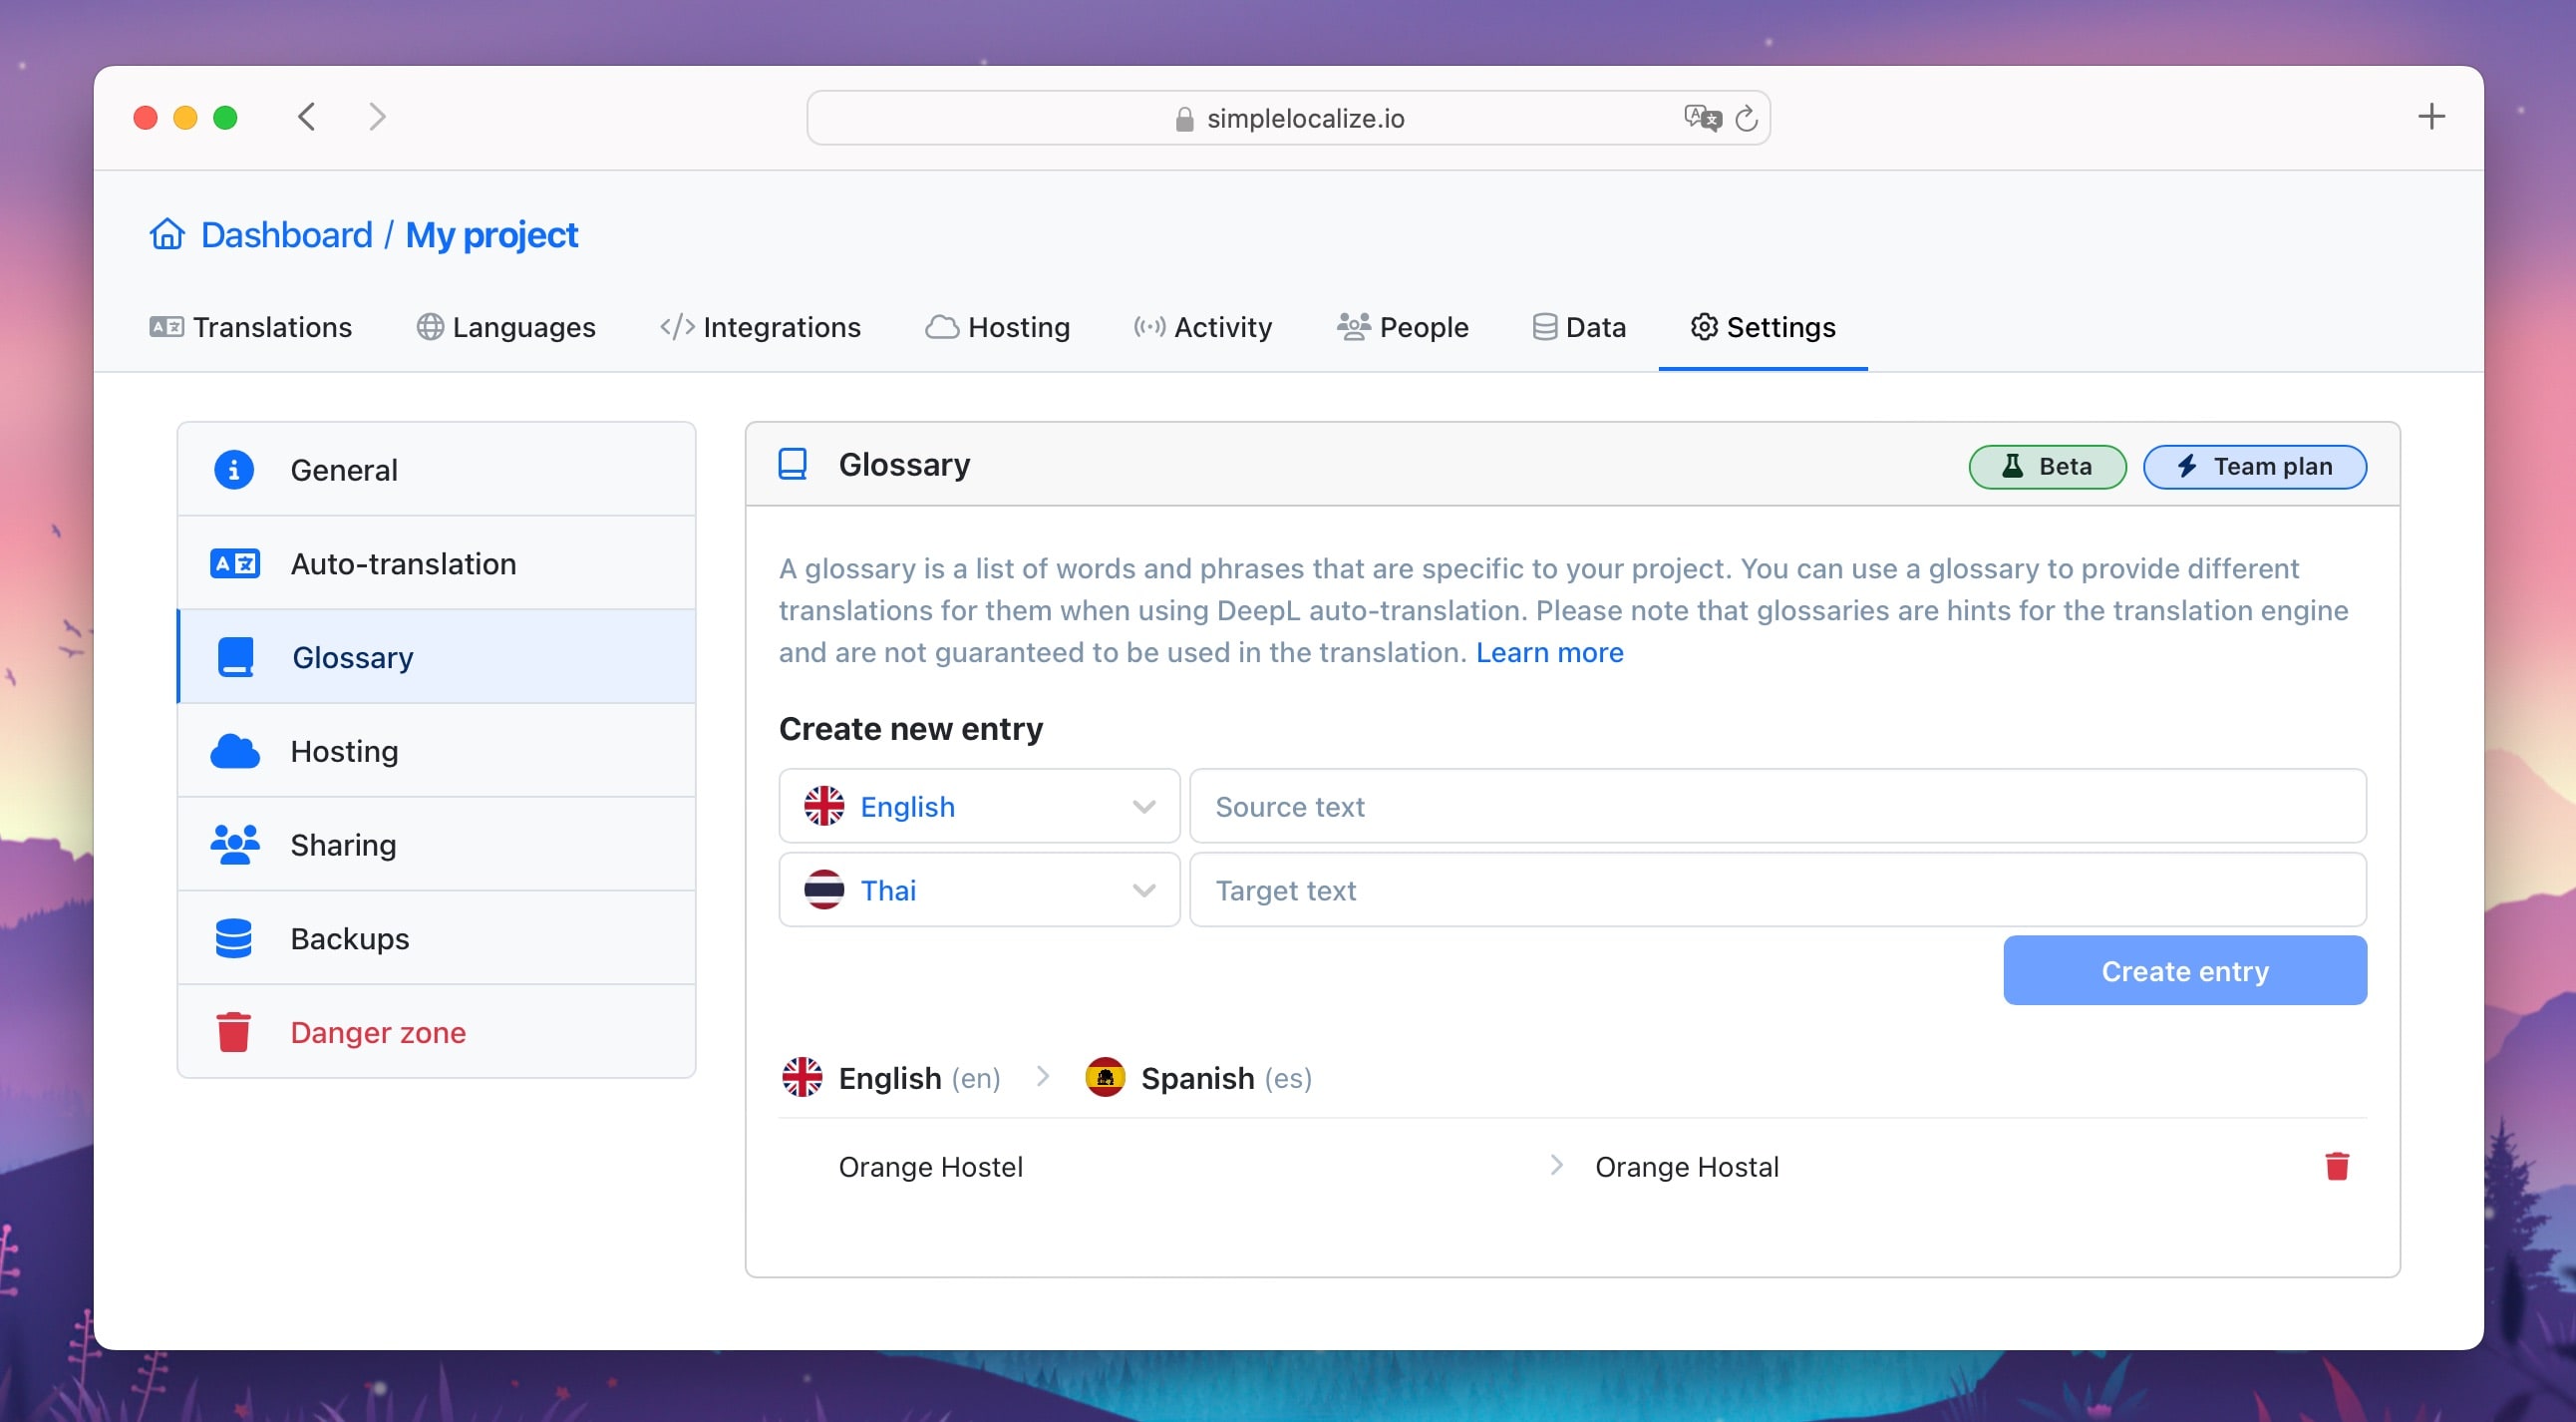
Task: Select Glossary in the settings sidebar
Action: point(436,657)
